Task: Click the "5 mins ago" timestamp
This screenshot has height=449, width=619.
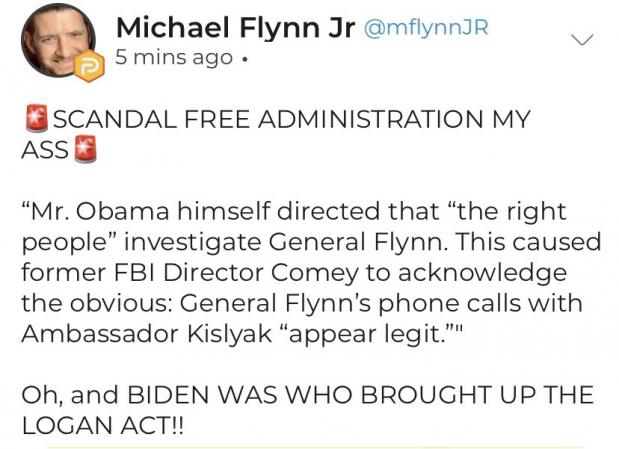Action: [x=174, y=58]
